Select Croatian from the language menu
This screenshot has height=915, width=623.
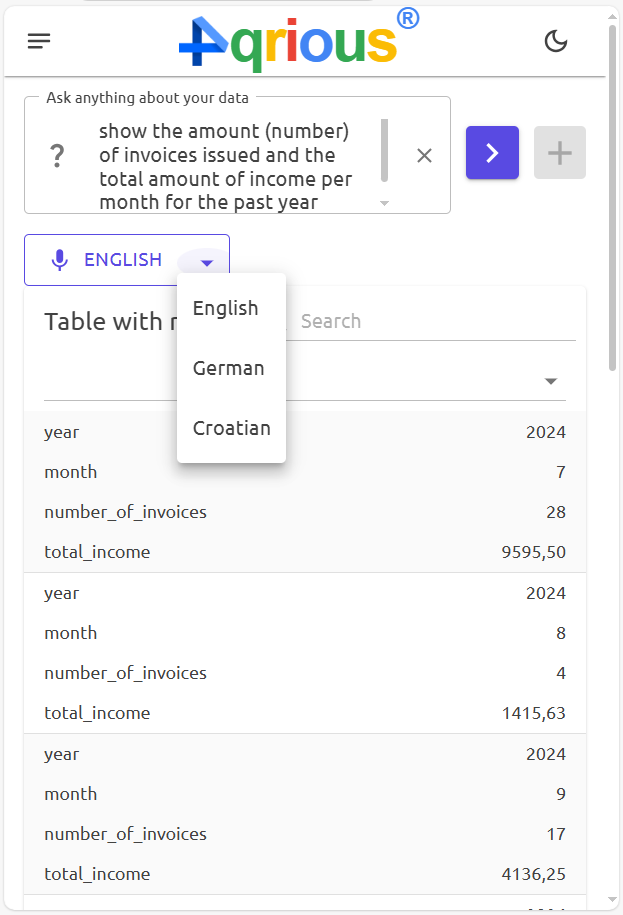tap(231, 428)
